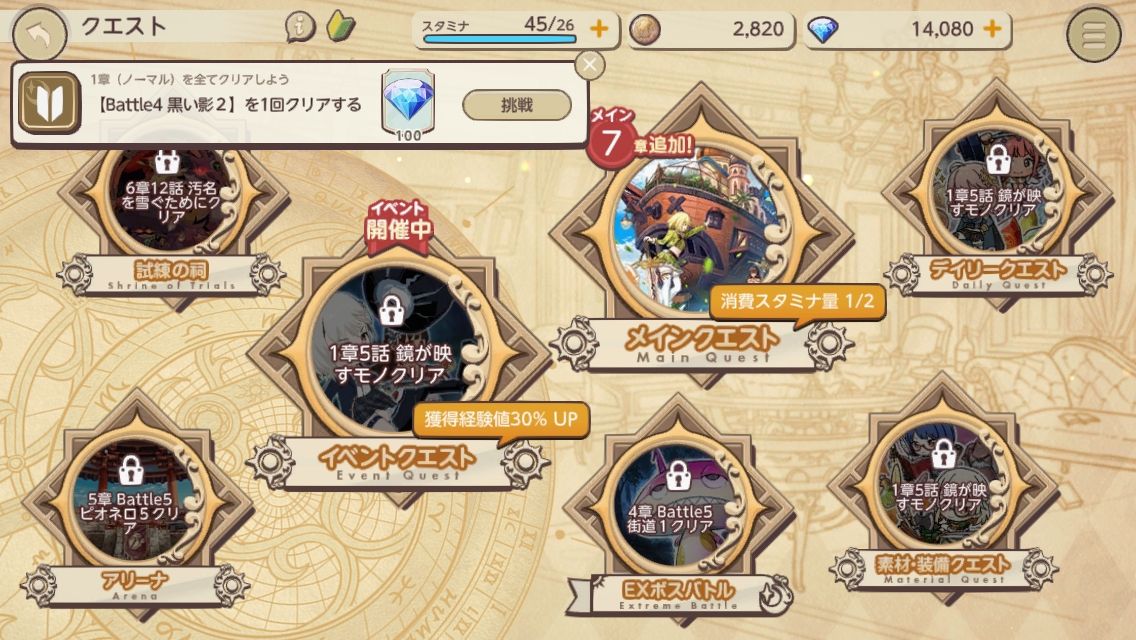Open the locked アリーナ Arena

(135, 507)
